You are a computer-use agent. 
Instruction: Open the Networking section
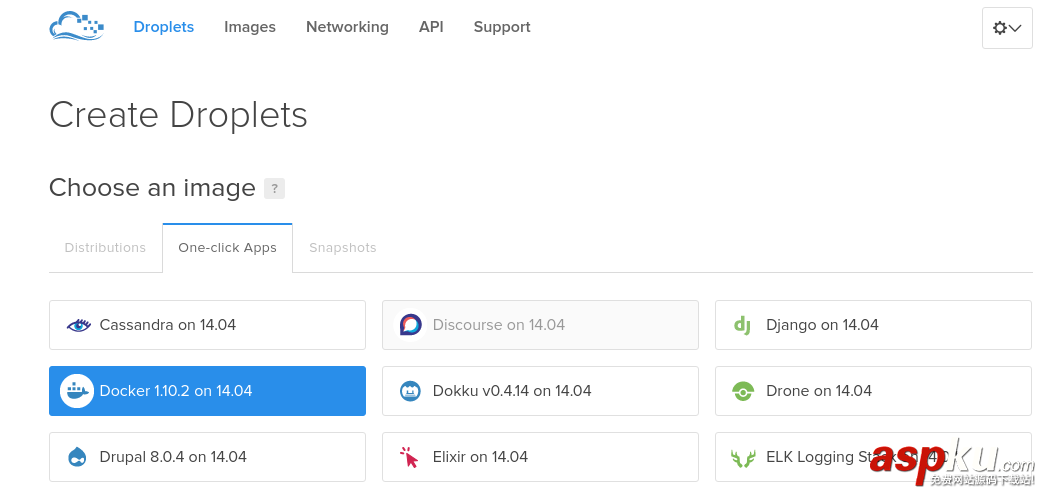click(x=347, y=27)
